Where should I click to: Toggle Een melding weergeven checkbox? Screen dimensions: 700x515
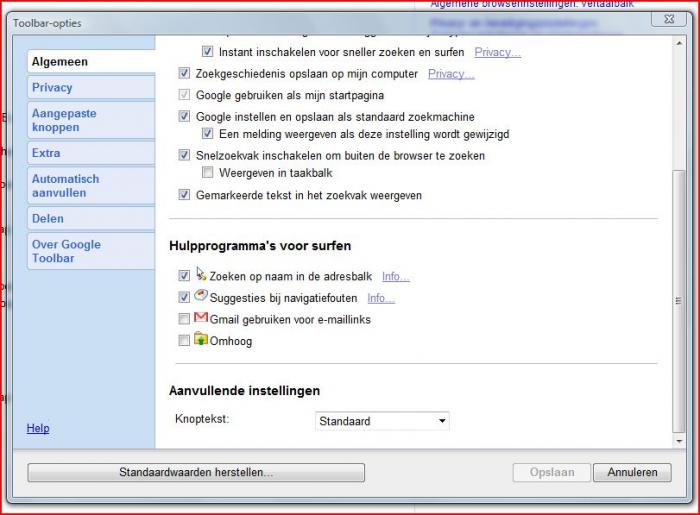tap(207, 133)
